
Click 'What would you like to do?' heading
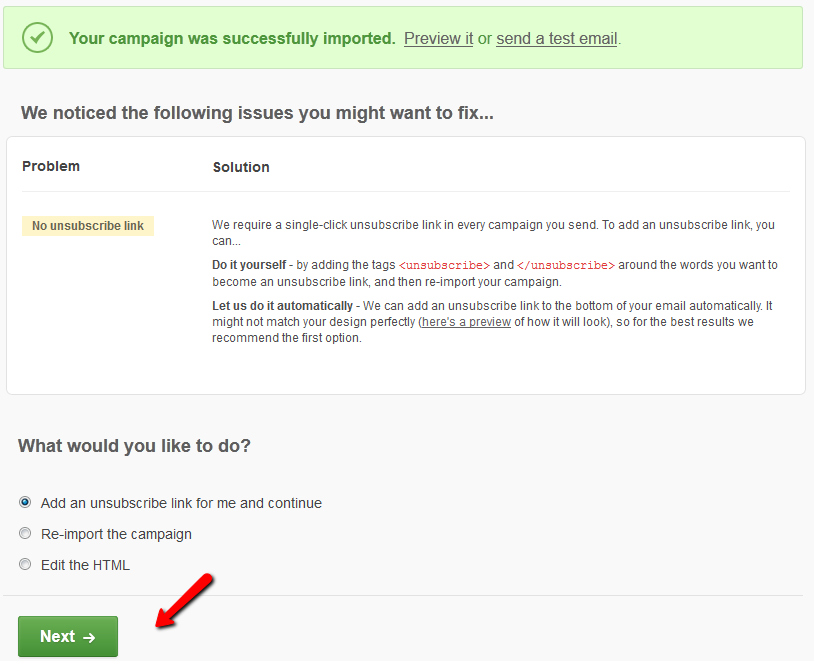point(134,446)
